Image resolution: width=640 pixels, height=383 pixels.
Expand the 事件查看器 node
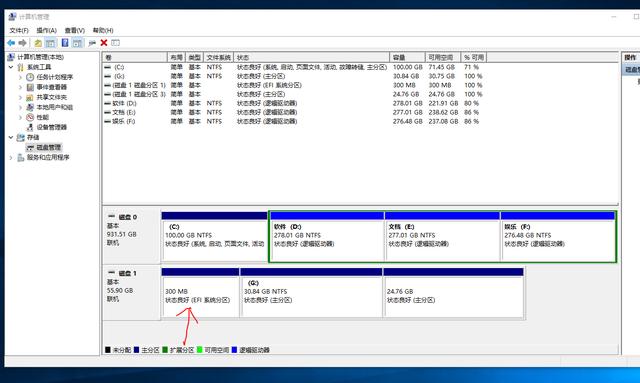click(x=20, y=87)
